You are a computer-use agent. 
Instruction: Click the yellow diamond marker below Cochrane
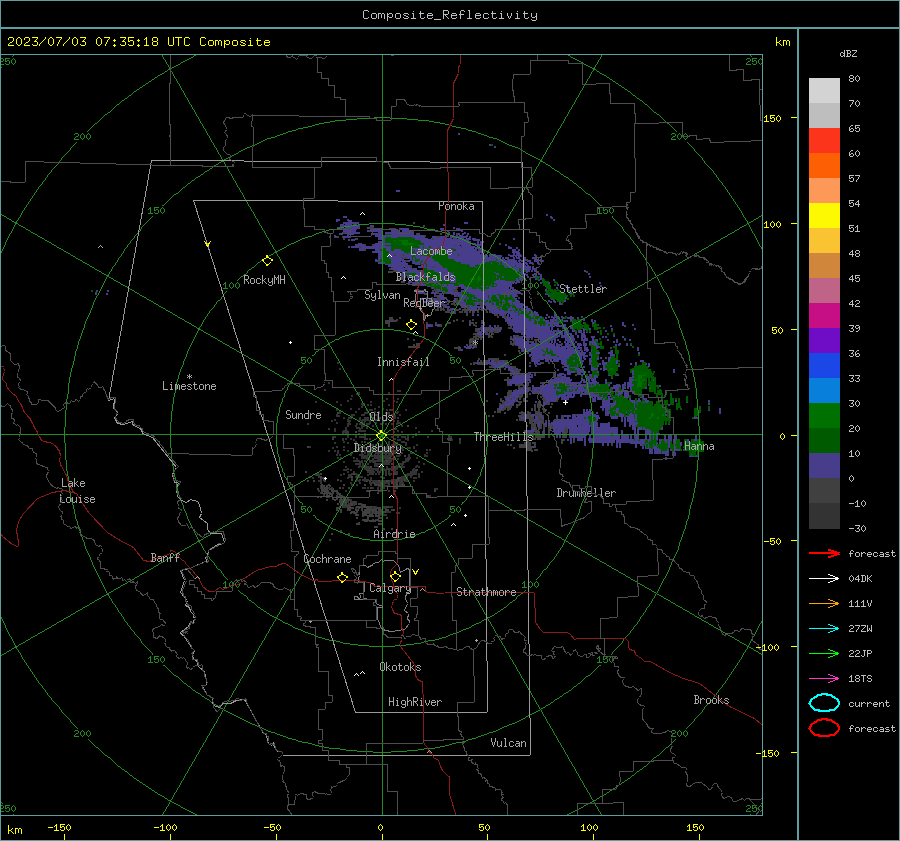tap(342, 578)
